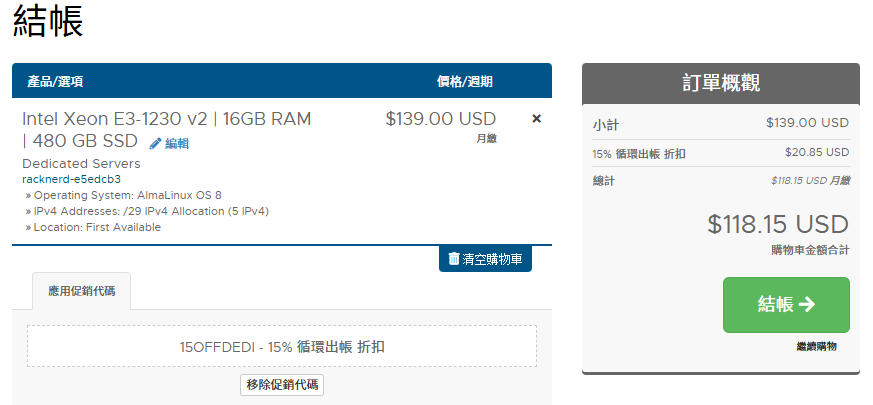
Task: Click the $139.00 USD monthly item price
Action: point(440,119)
